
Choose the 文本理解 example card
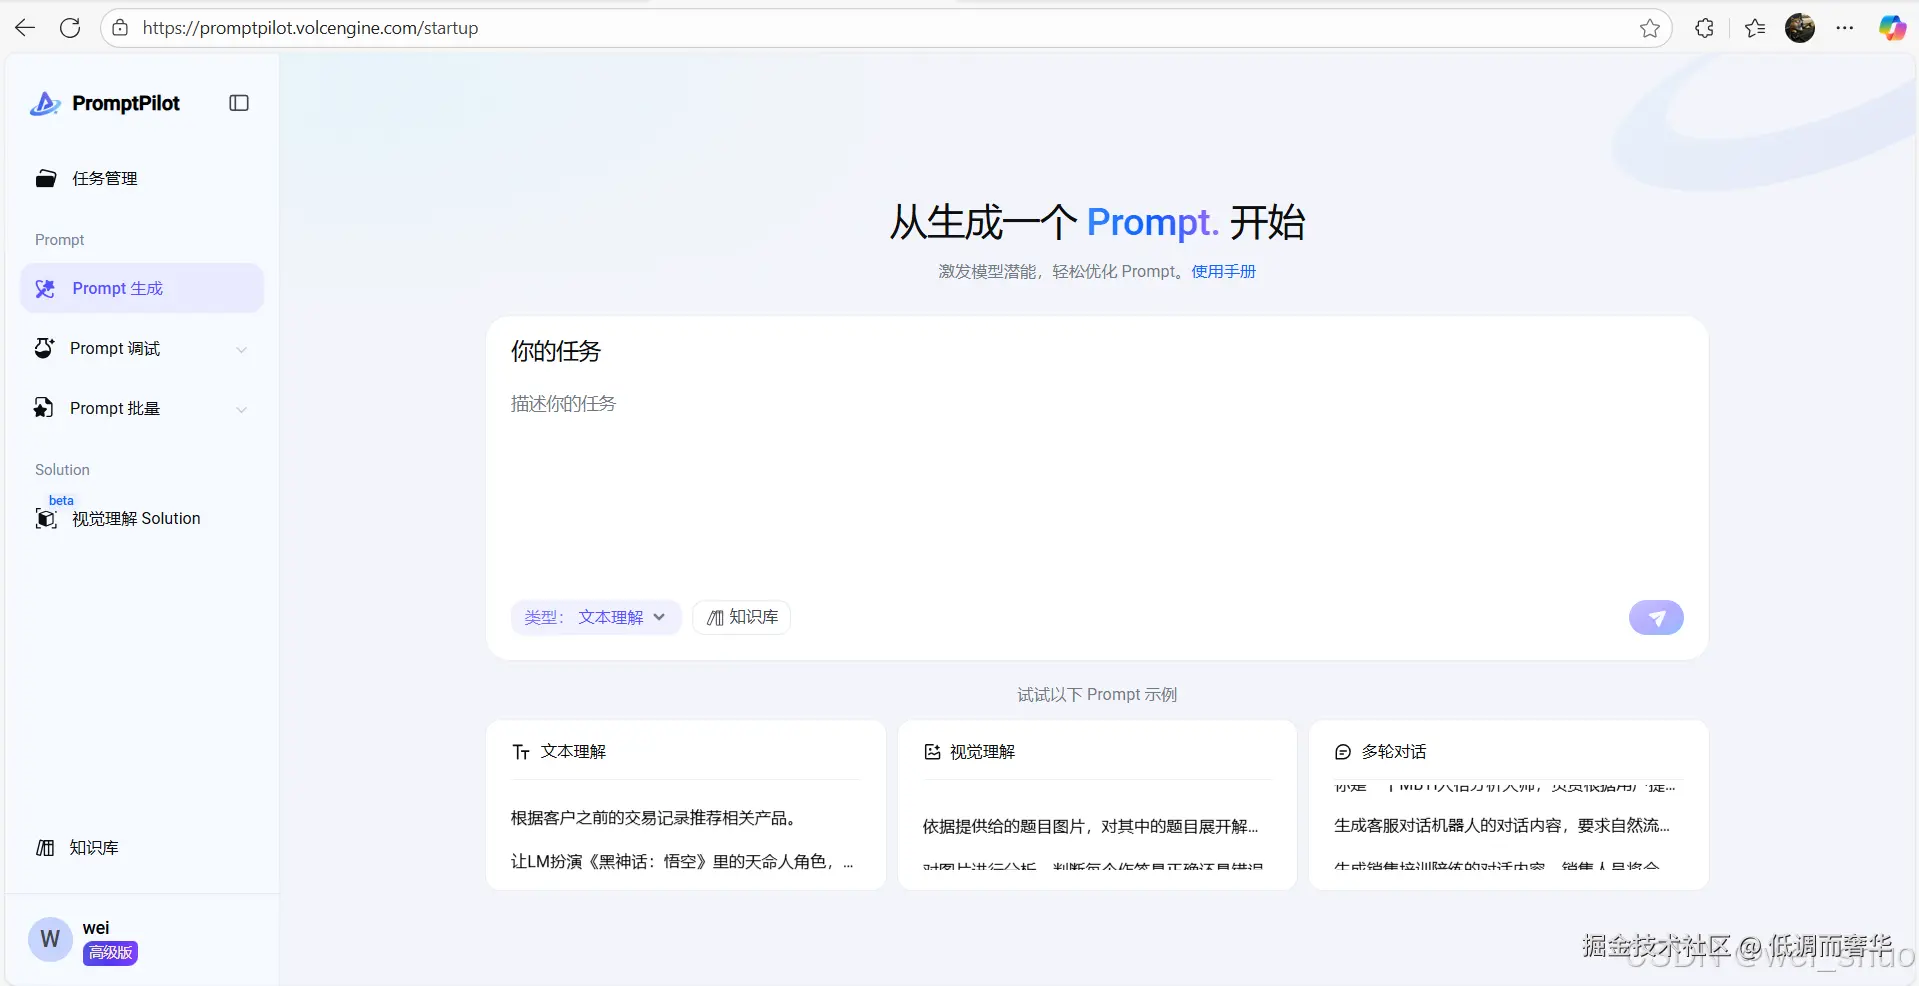(685, 805)
